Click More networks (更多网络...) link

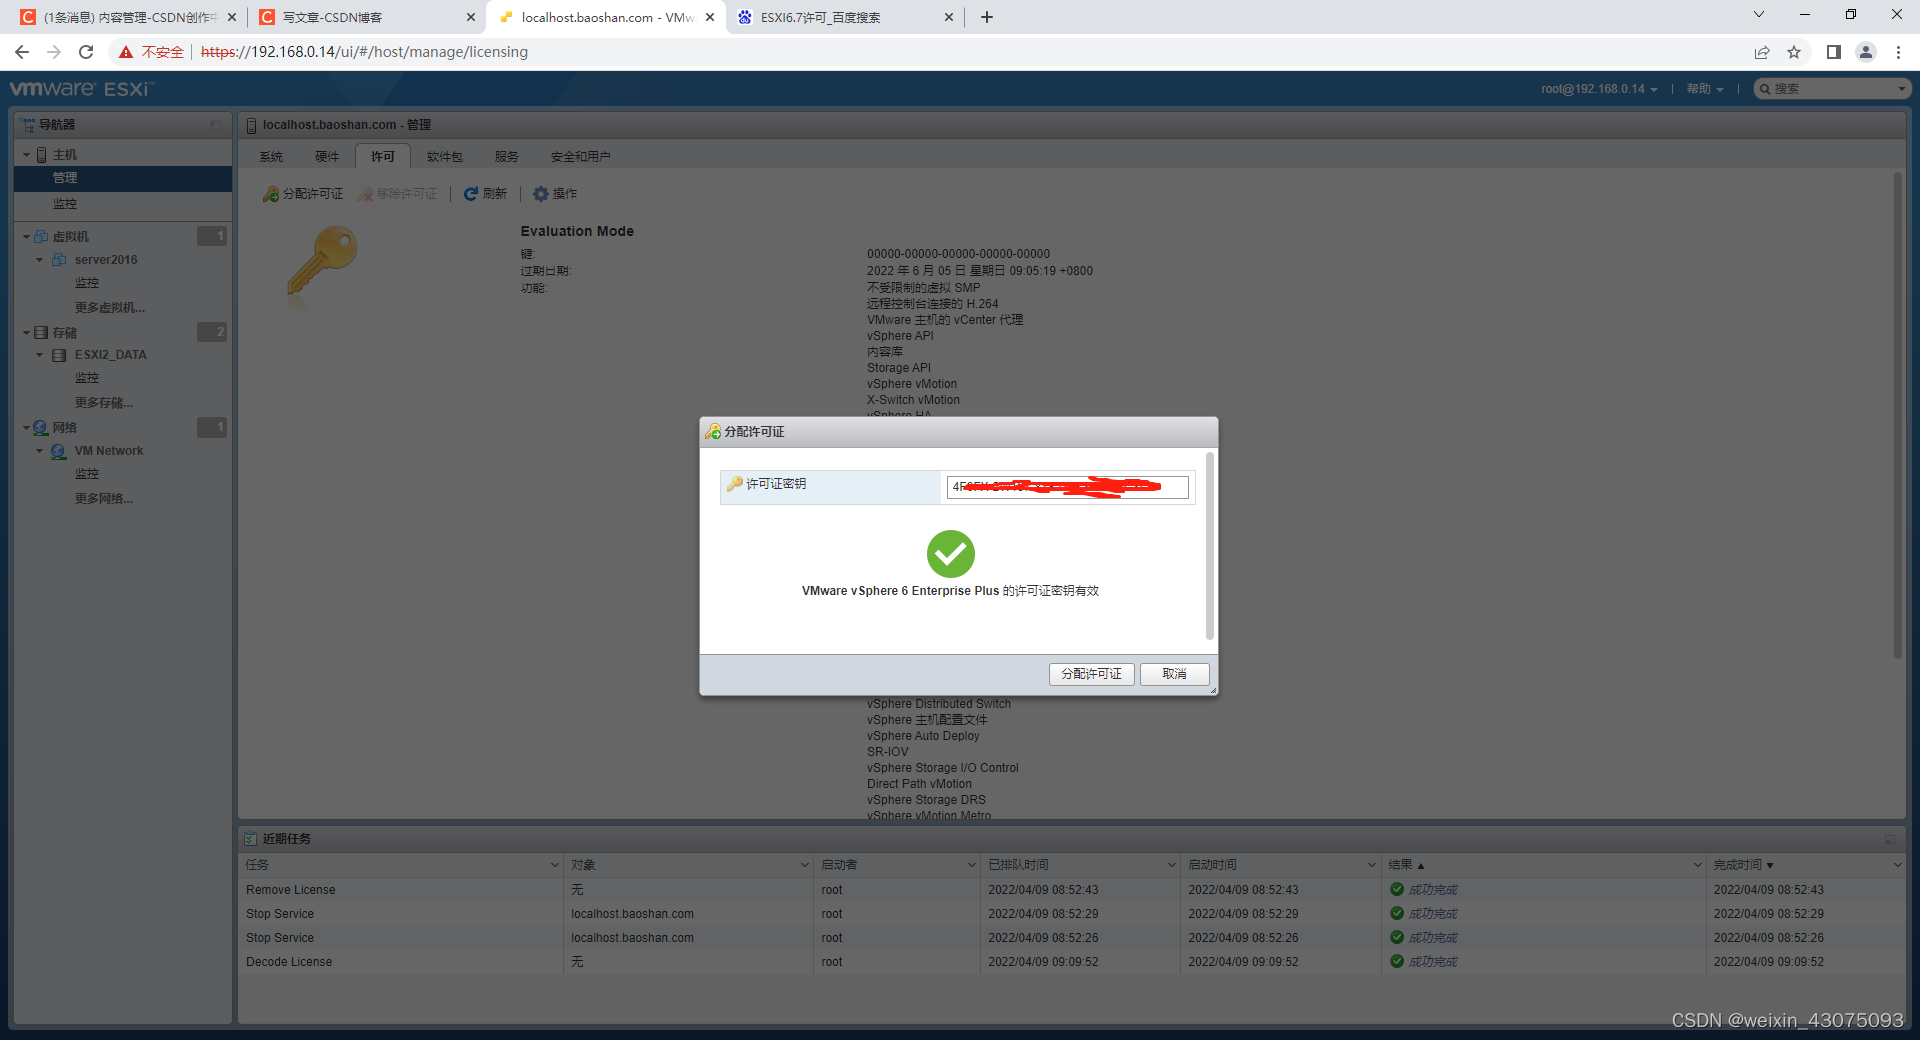[104, 499]
